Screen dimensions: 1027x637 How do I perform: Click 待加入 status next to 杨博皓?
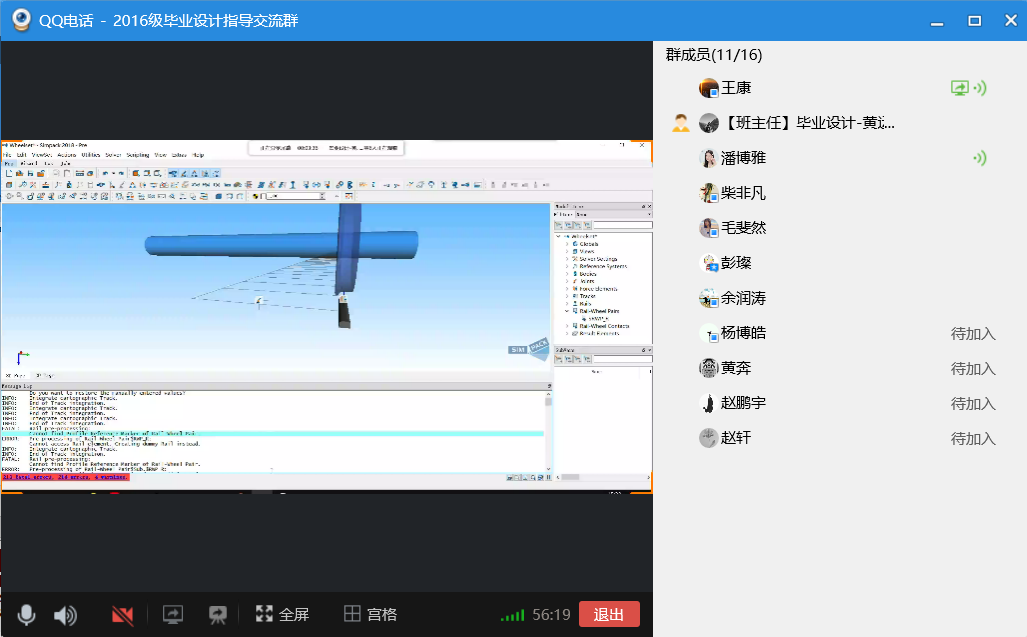(972, 334)
